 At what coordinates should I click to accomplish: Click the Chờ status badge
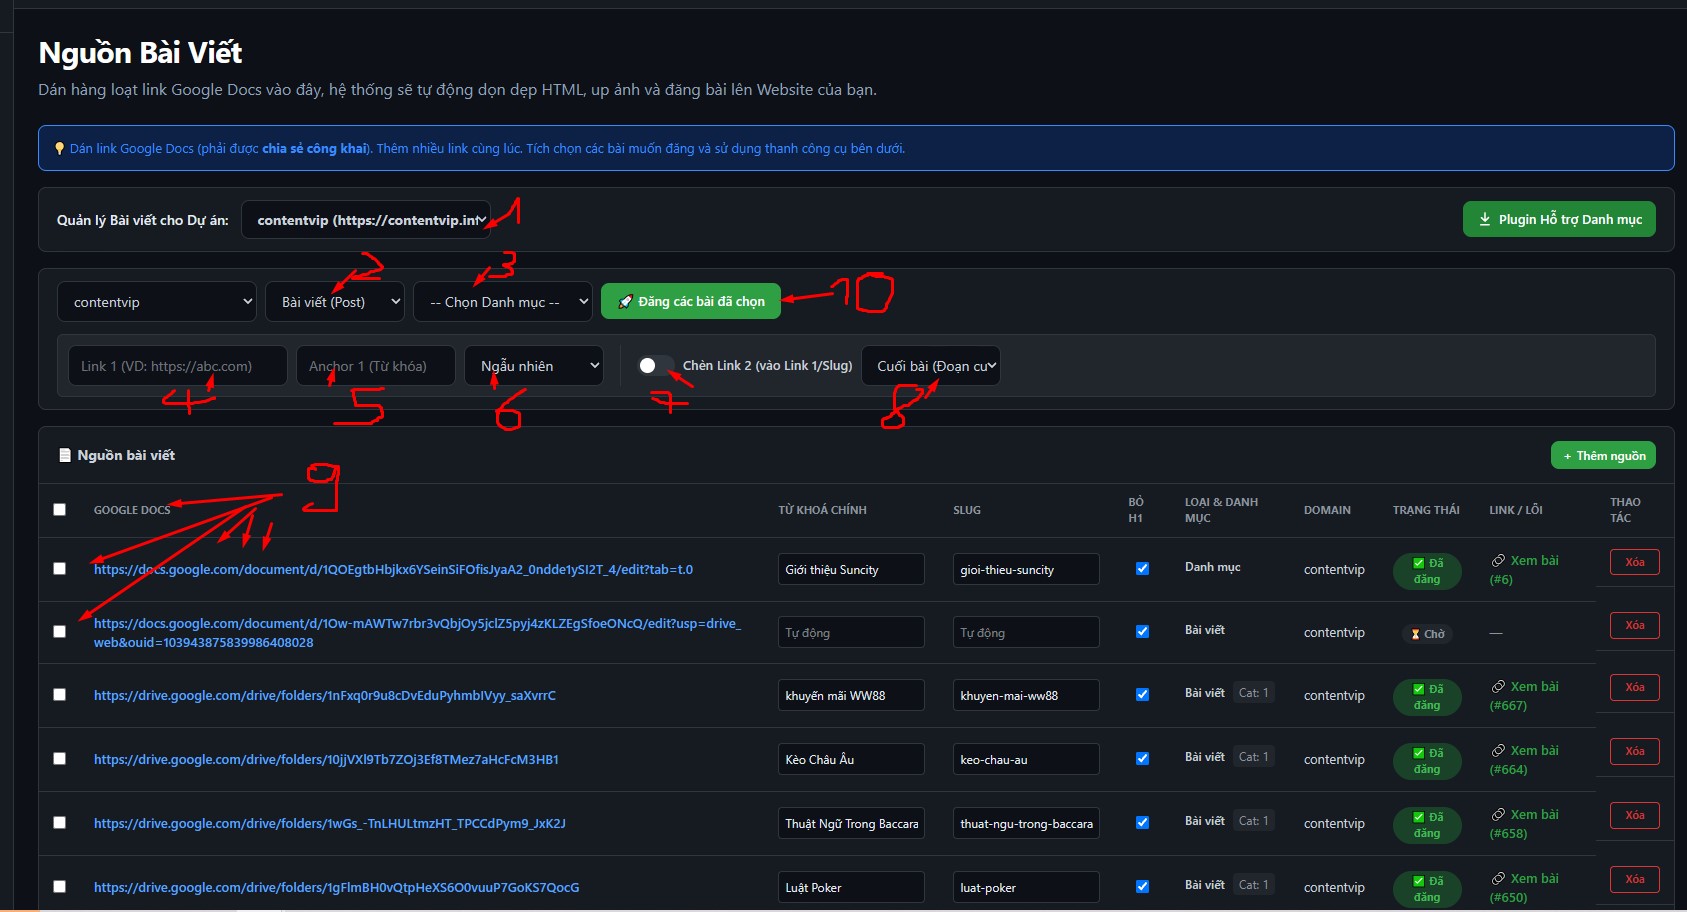(x=1427, y=634)
